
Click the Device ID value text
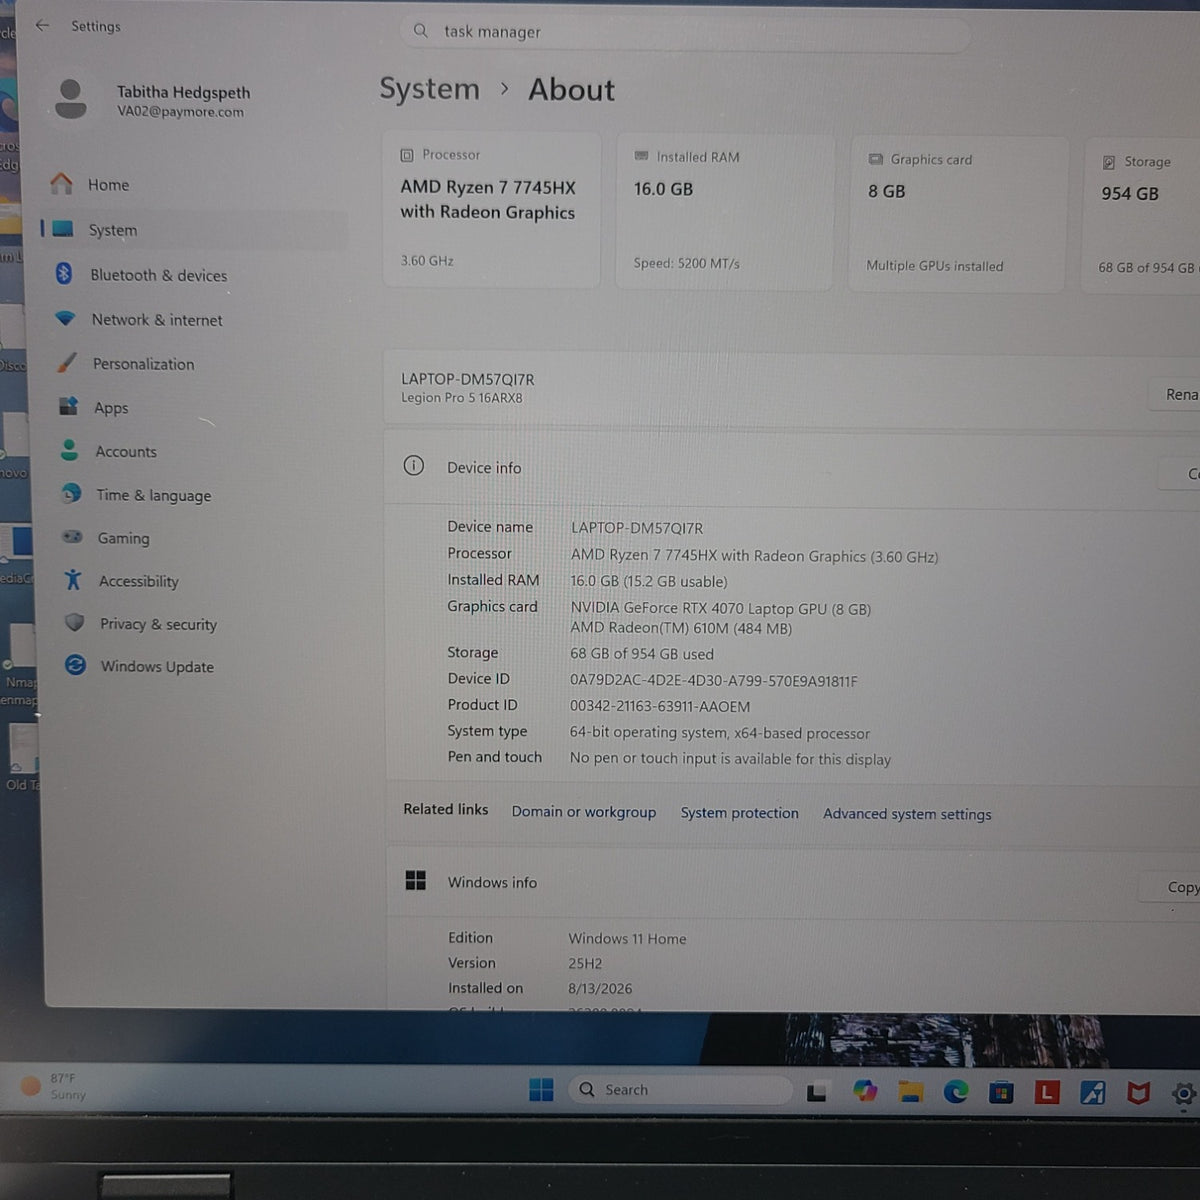pyautogui.click(x=714, y=681)
